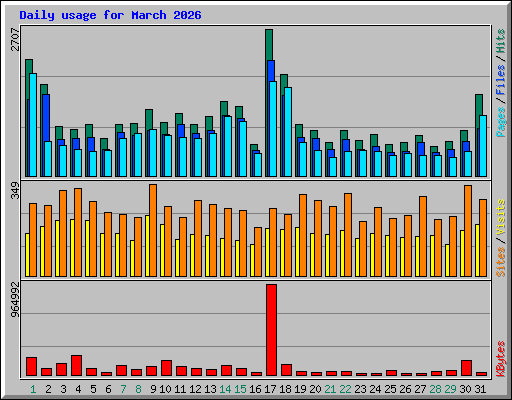The width and height of the screenshot is (512, 400).
Task: Click the Pages legend label
Action: [501, 122]
